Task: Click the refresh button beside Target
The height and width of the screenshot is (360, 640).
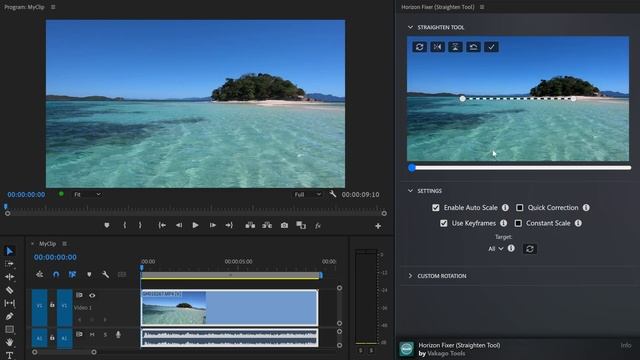Action: 530,249
